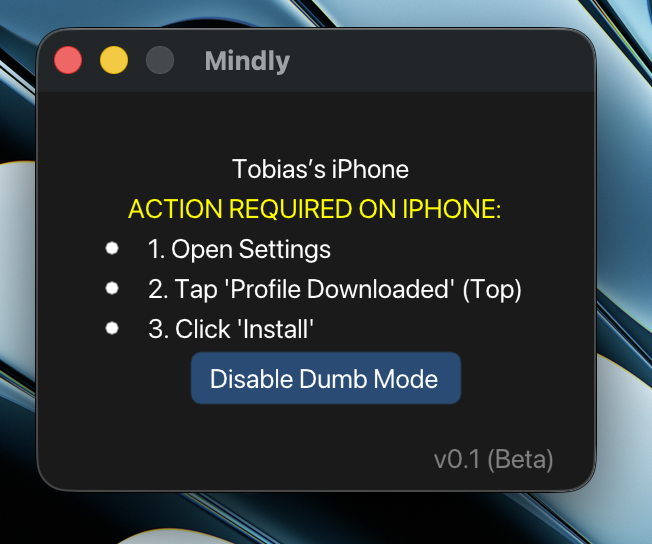Click the word 'Install' in step three
The height and width of the screenshot is (544, 652).
click(275, 329)
